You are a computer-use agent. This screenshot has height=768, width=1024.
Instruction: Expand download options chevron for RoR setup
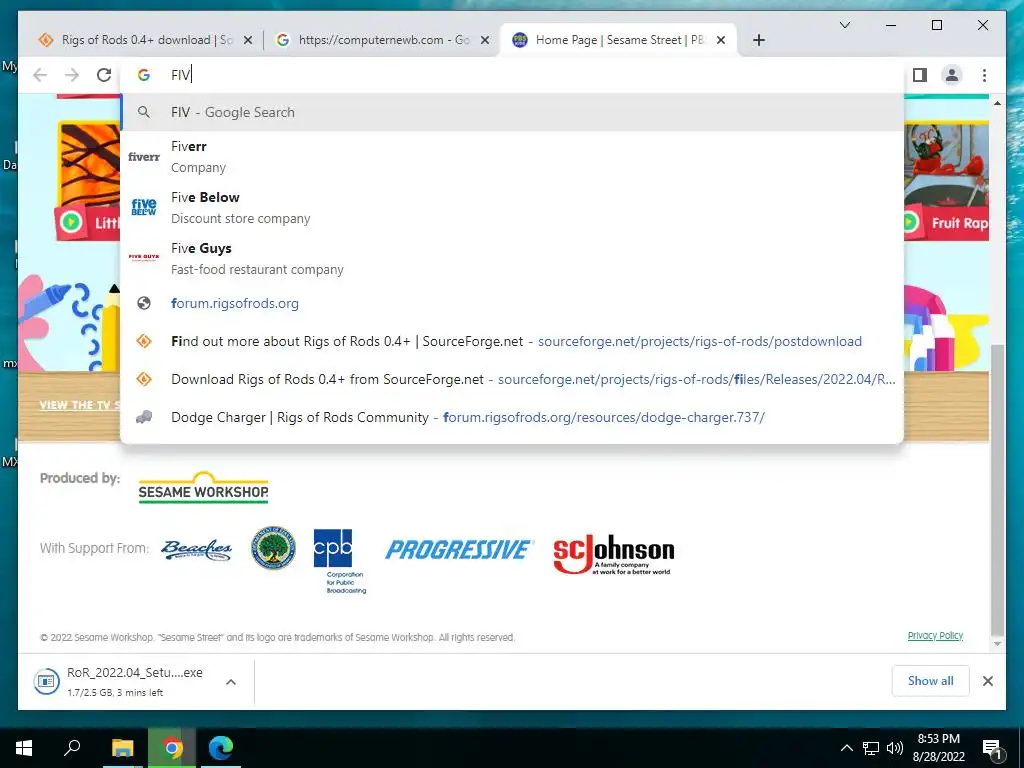coord(231,682)
